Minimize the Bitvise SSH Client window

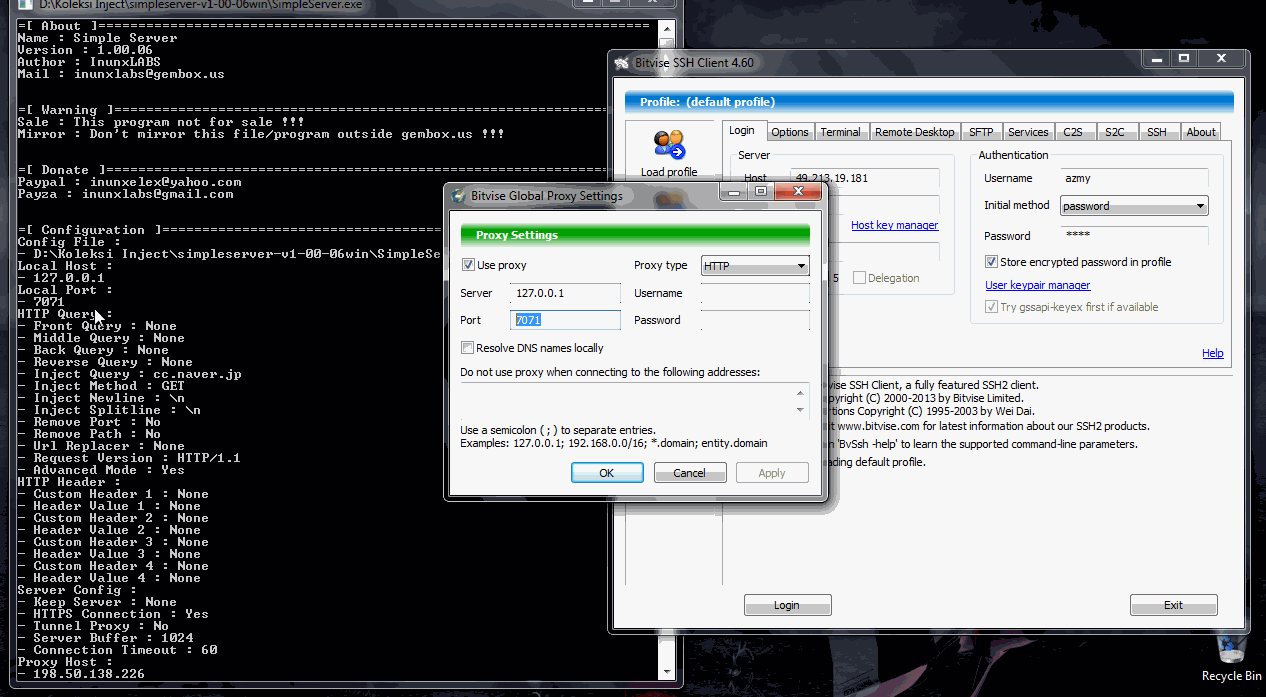(x=1158, y=60)
